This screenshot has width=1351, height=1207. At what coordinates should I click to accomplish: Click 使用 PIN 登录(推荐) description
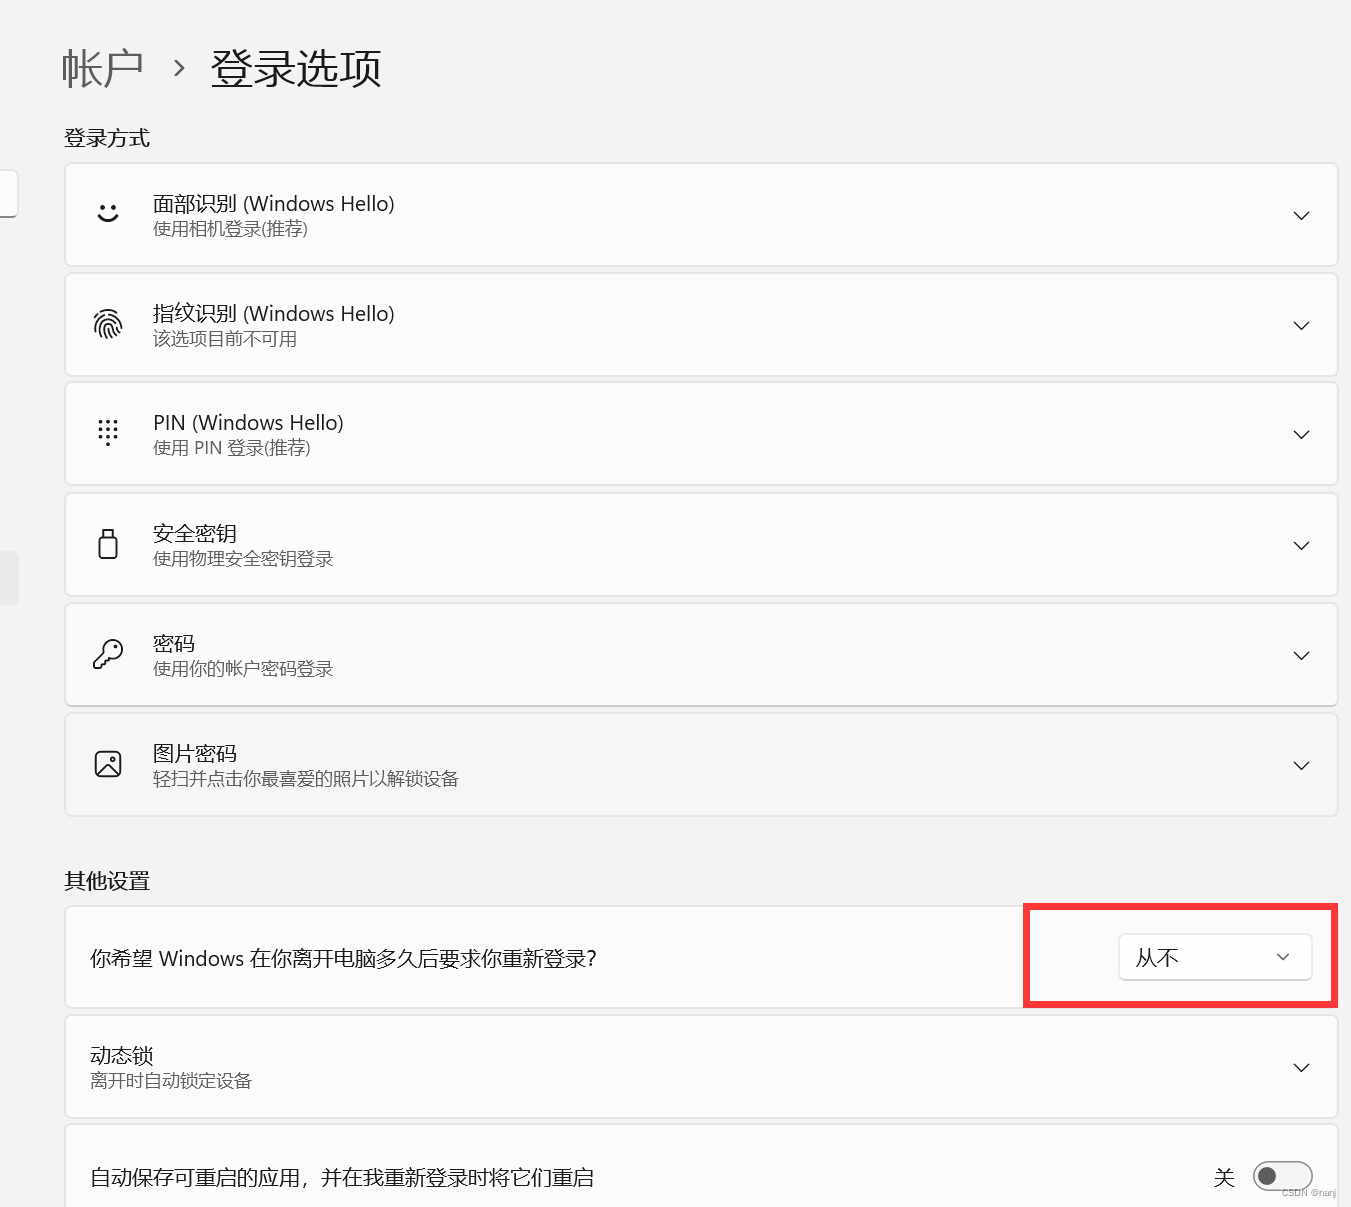pos(232,448)
